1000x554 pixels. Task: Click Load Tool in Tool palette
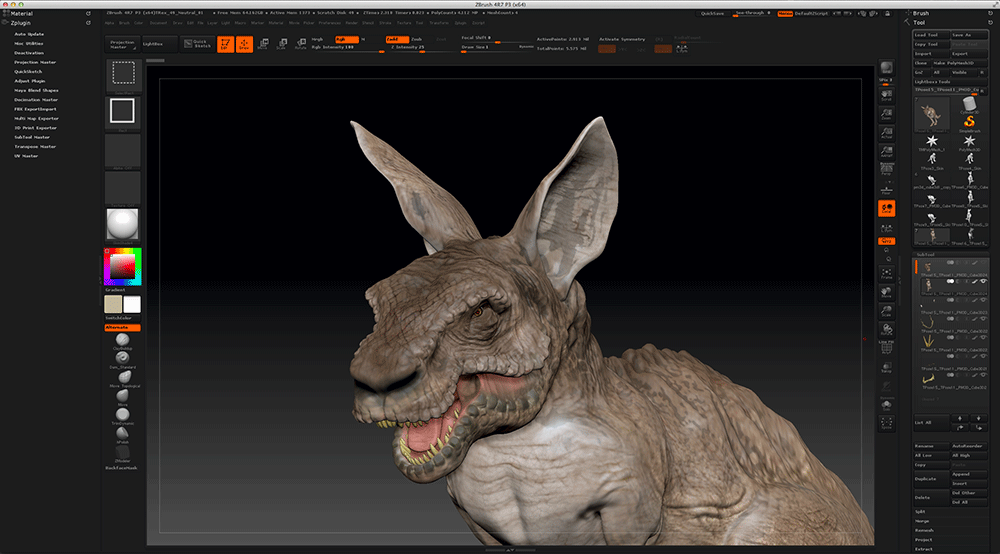[x=931, y=35]
